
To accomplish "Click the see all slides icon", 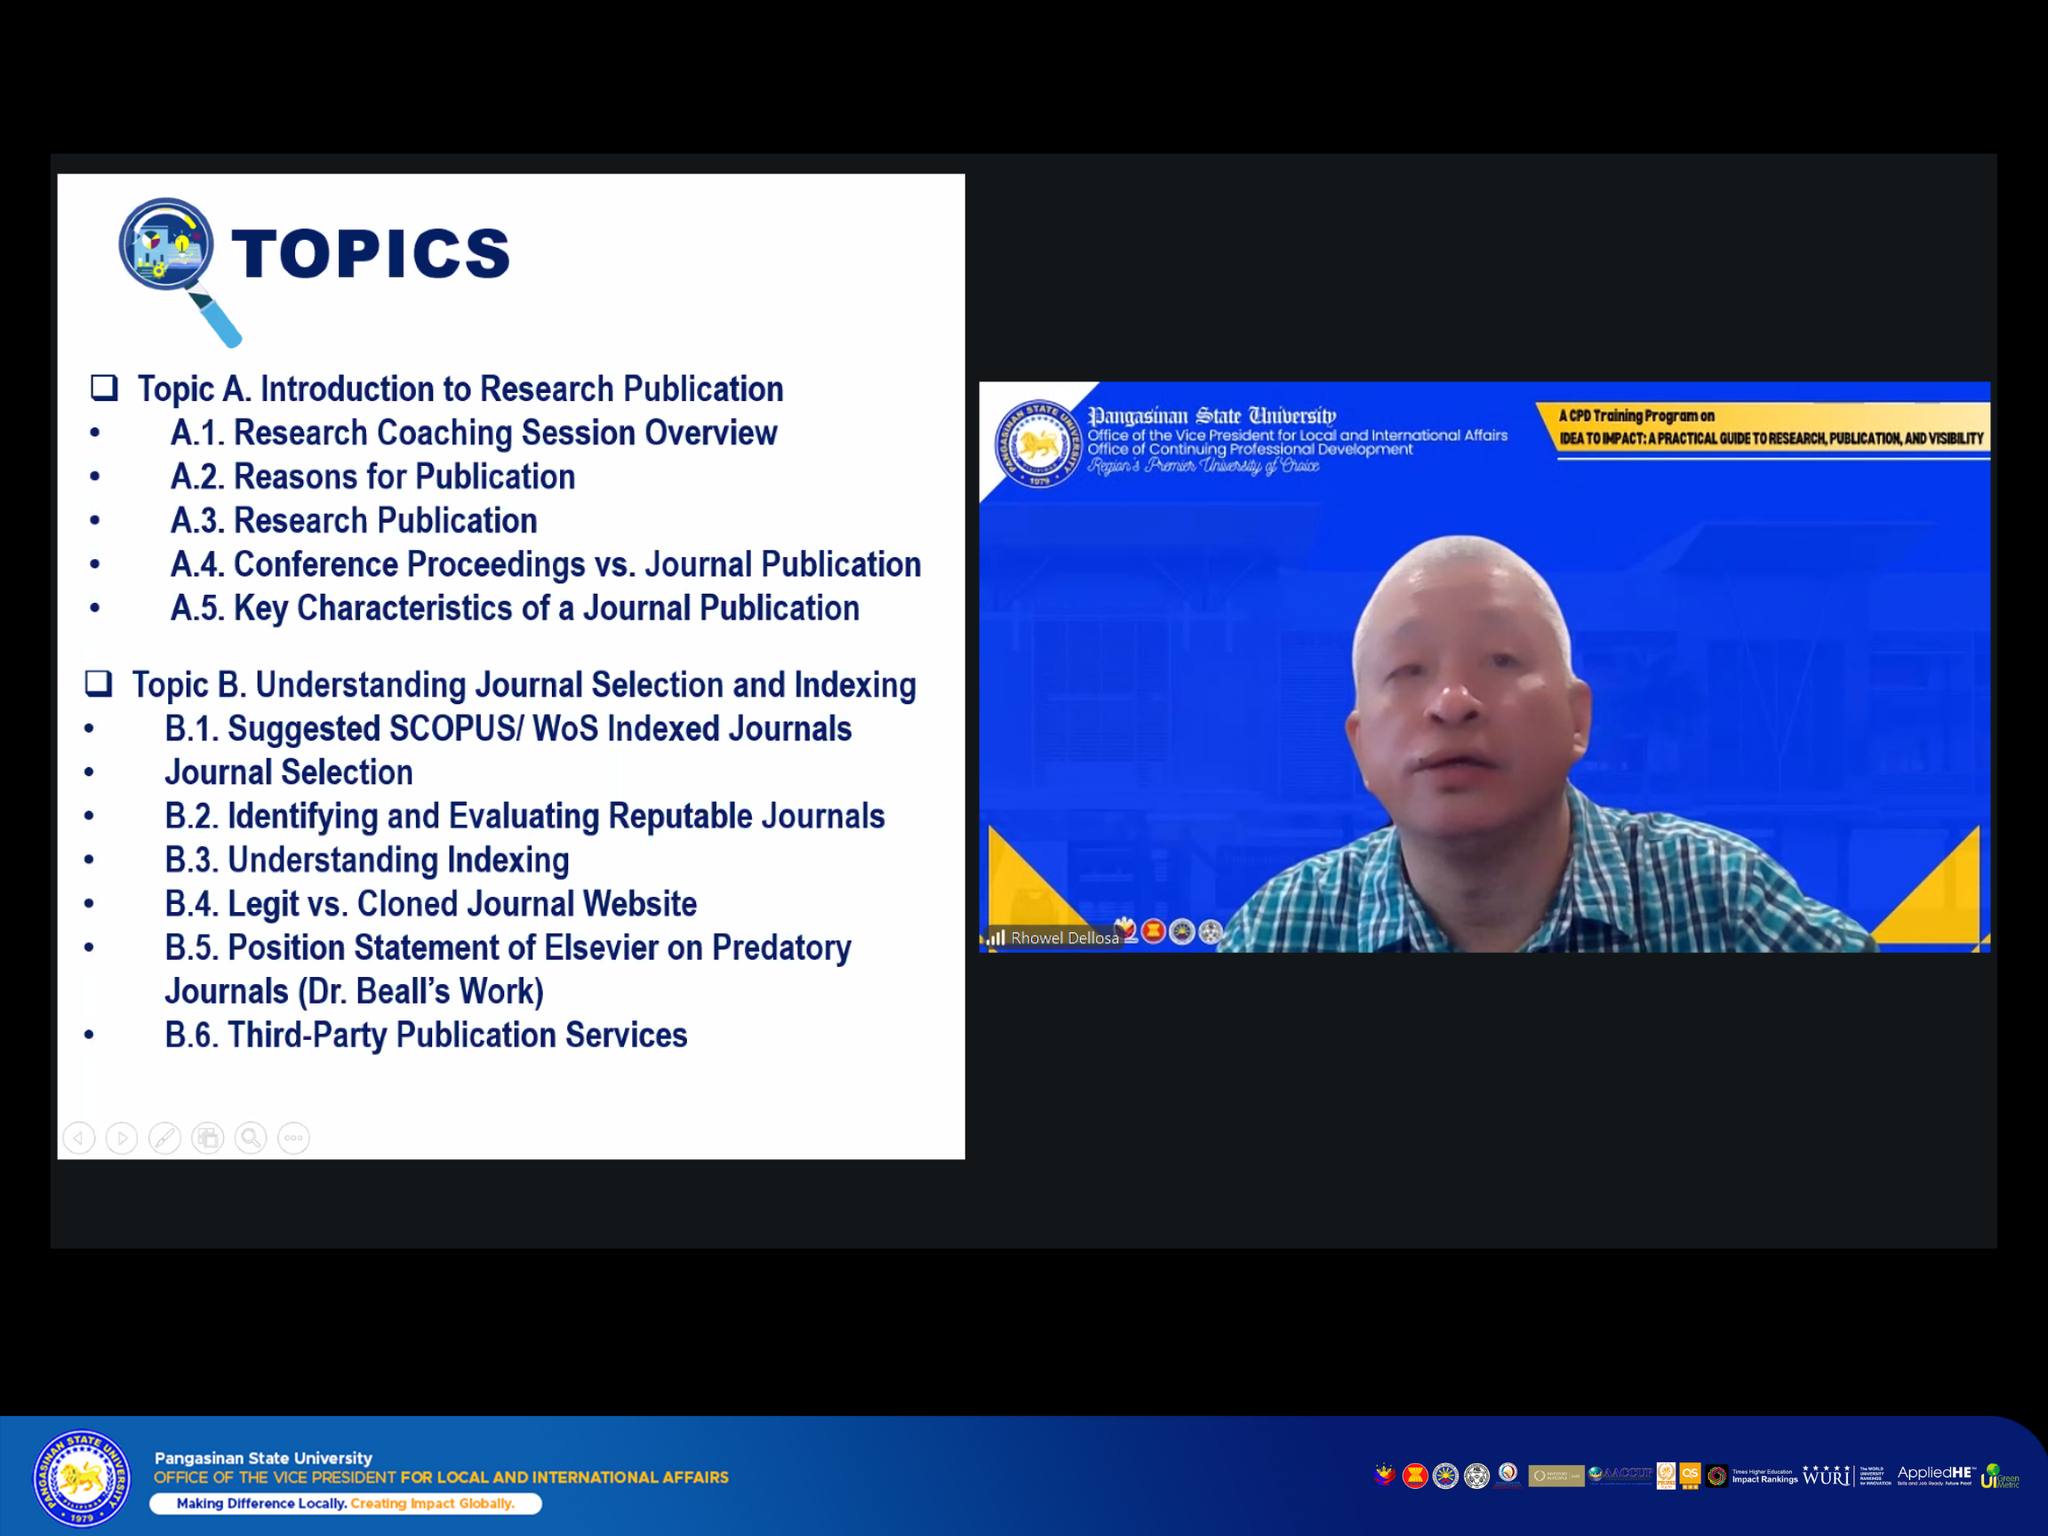I will coord(208,1138).
